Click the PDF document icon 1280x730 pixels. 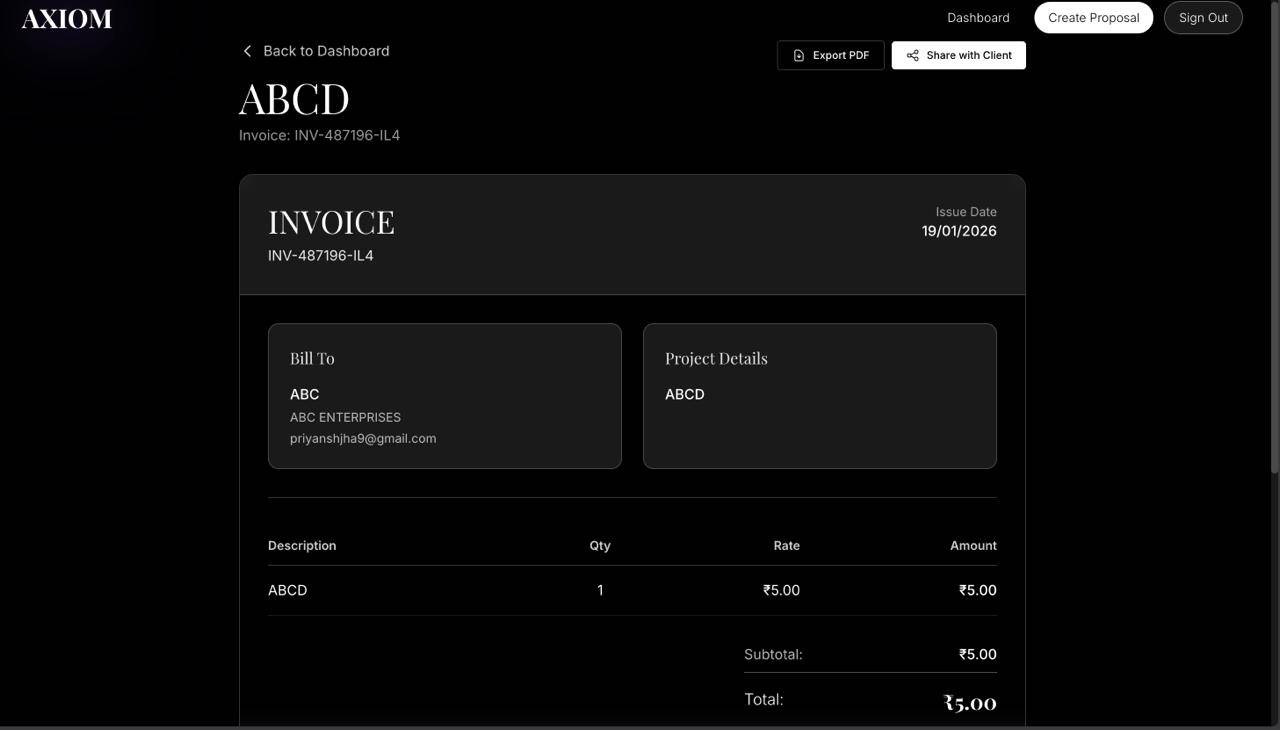point(798,56)
